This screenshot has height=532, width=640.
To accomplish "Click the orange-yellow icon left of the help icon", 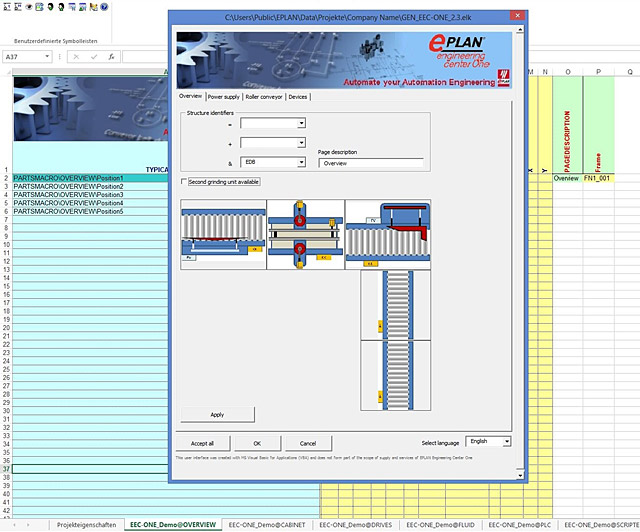I will click(x=93, y=7).
